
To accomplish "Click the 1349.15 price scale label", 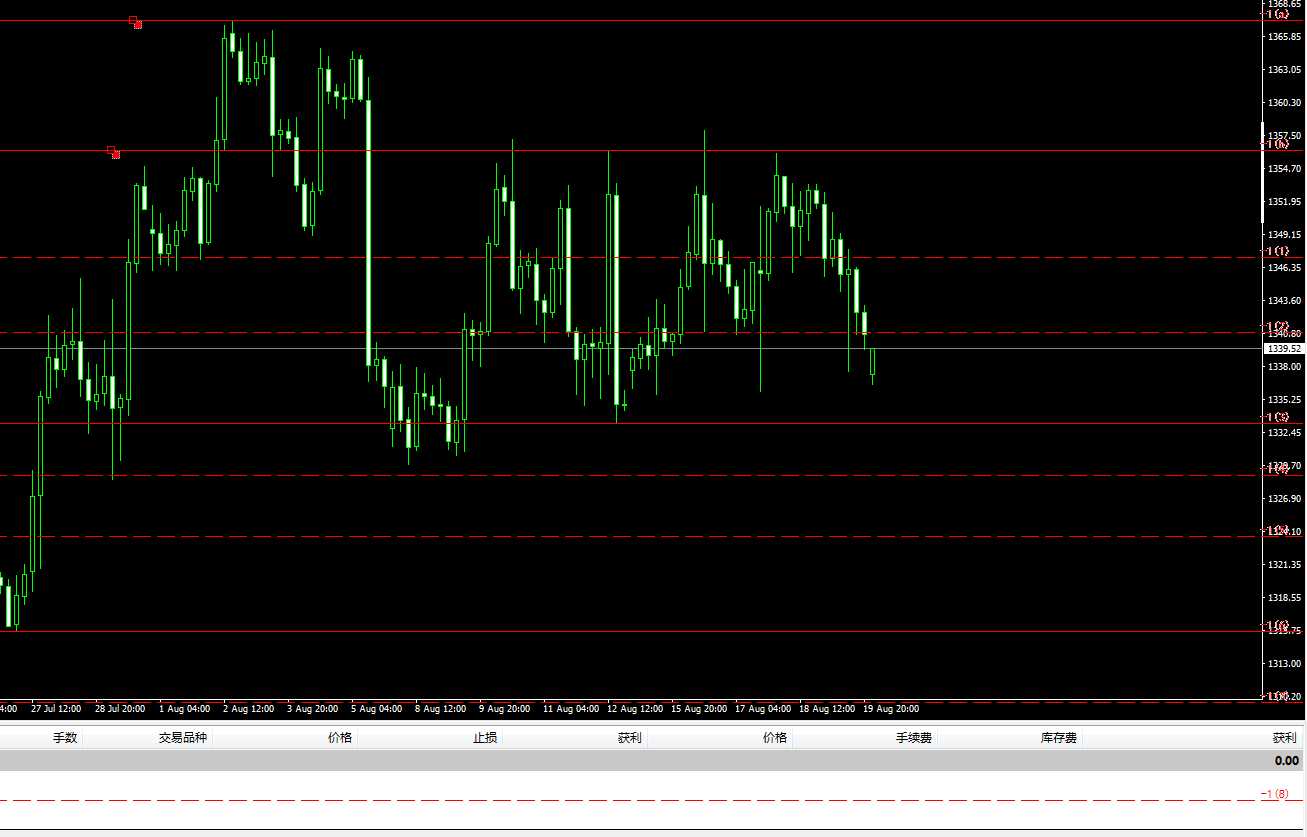I will (1284, 235).
